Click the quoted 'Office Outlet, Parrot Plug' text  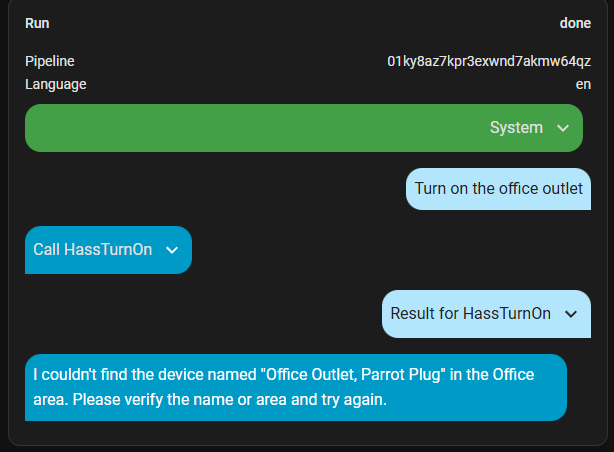[353, 374]
